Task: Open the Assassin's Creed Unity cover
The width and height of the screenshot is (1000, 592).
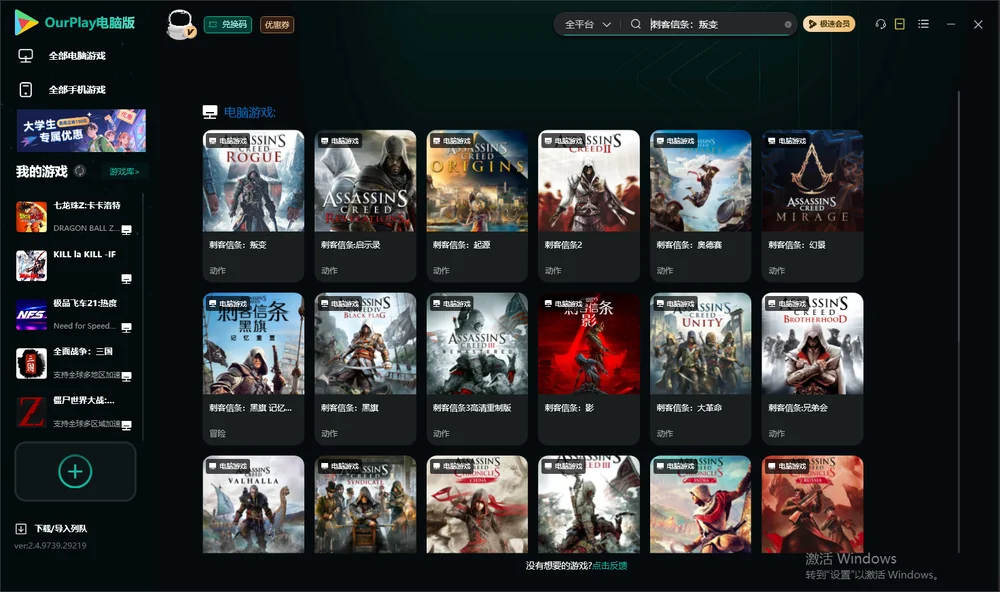Action: [701, 344]
